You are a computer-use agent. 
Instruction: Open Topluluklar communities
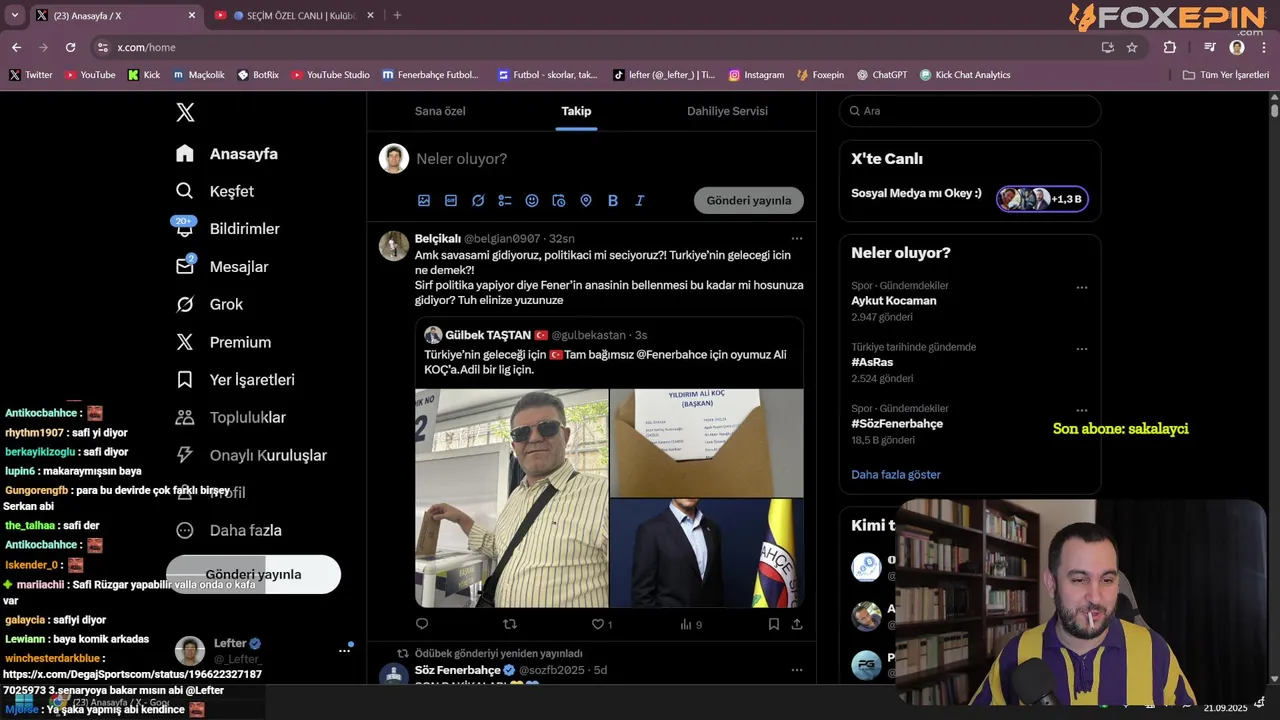[231, 418]
